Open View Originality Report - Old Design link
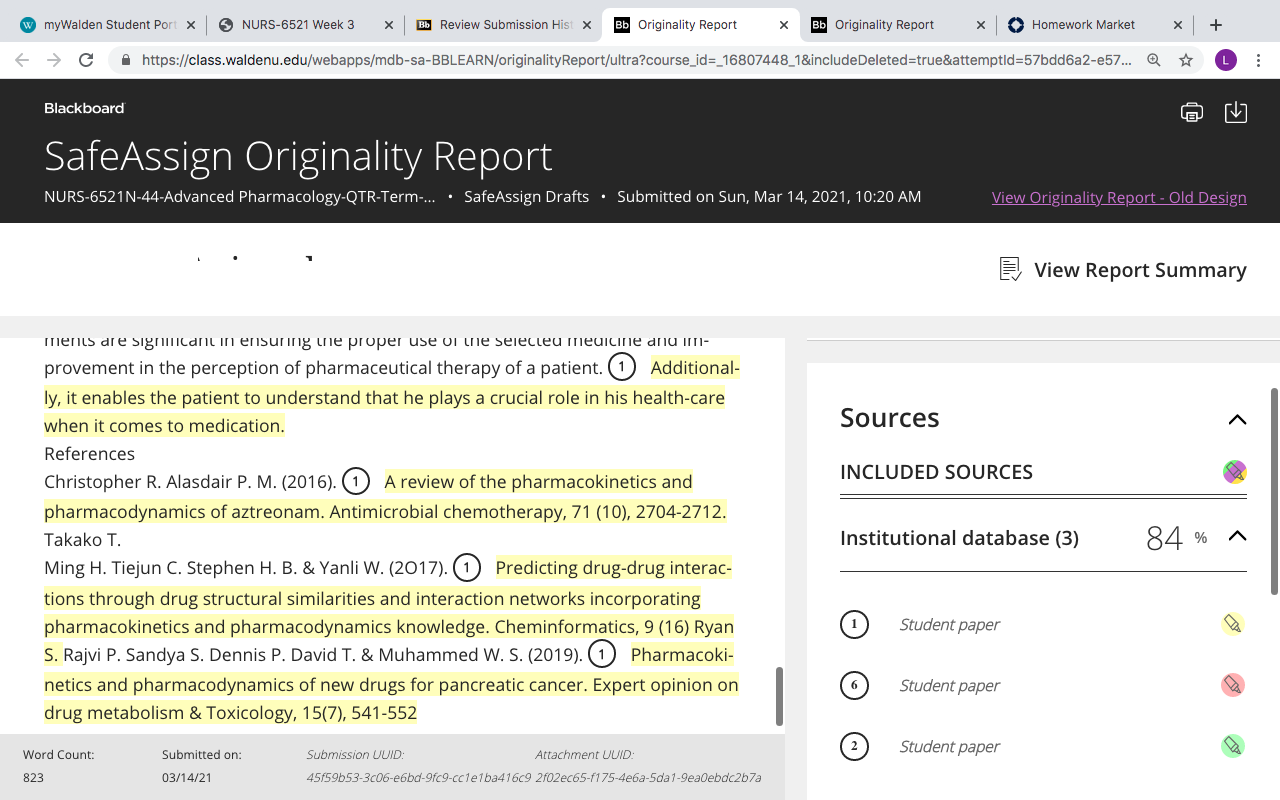This screenshot has height=800, width=1280. pyautogui.click(x=1119, y=197)
